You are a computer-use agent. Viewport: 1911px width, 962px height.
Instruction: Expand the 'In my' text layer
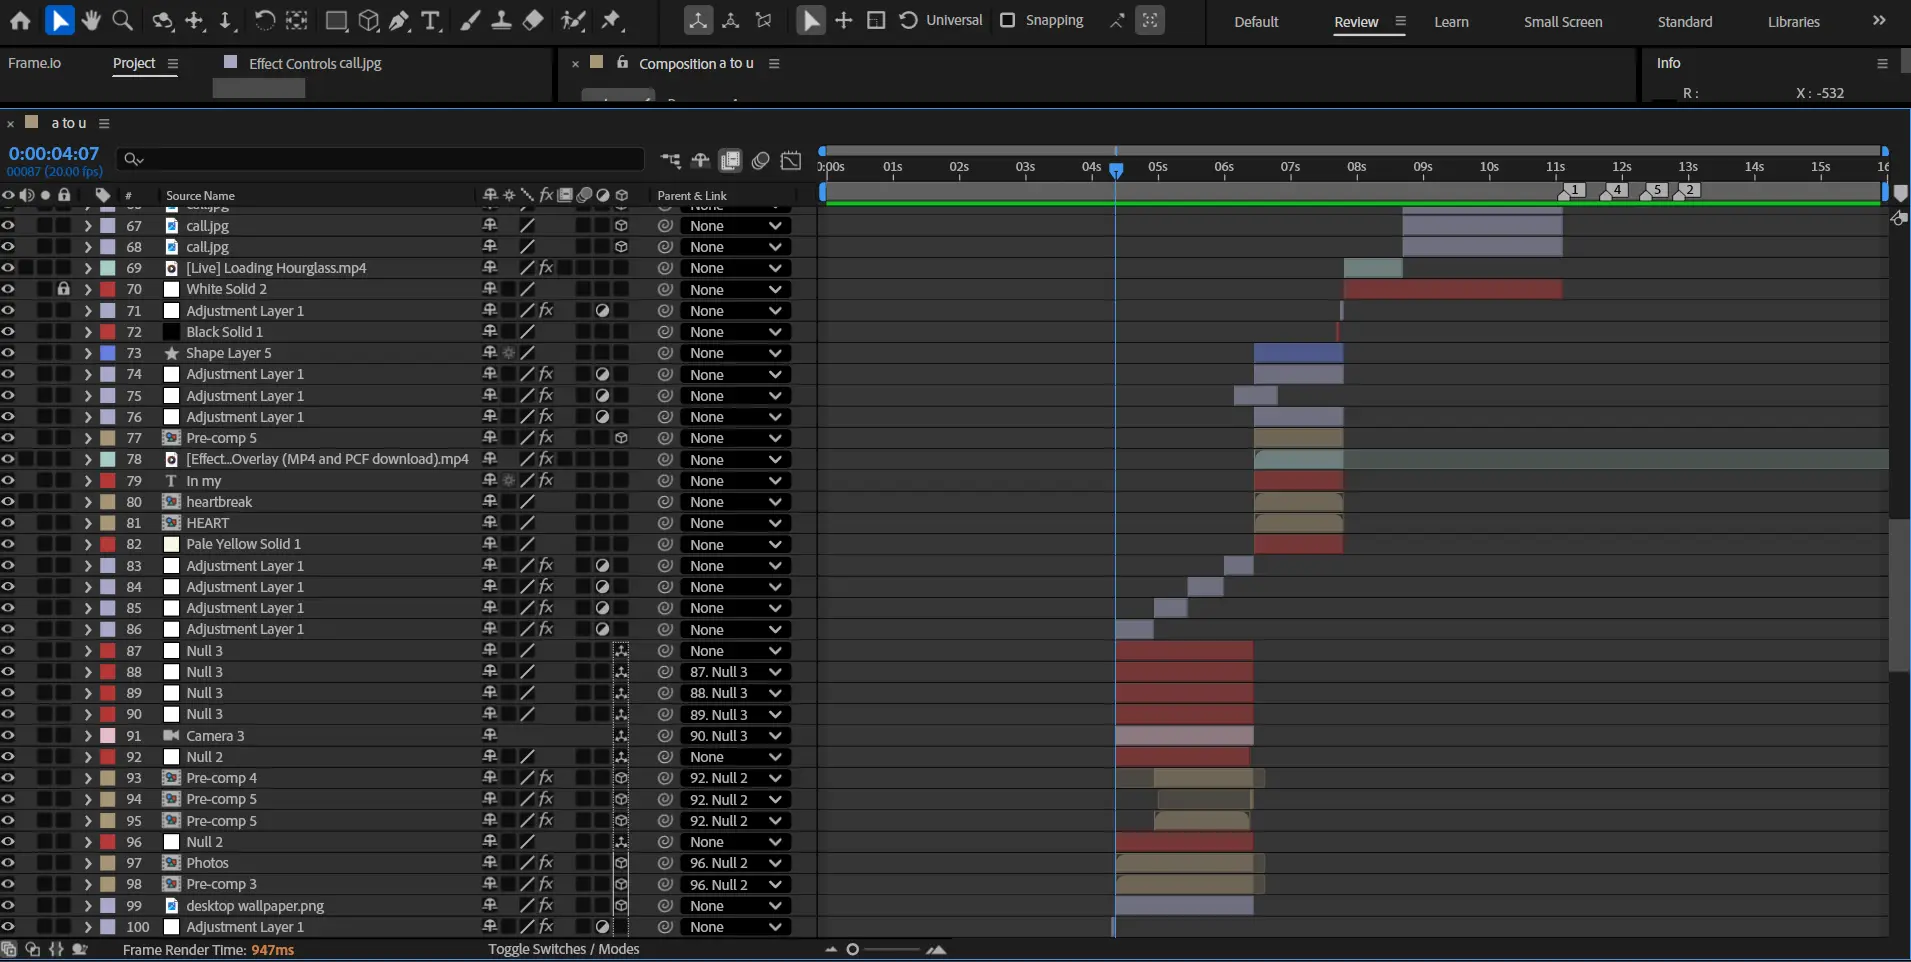[88, 481]
